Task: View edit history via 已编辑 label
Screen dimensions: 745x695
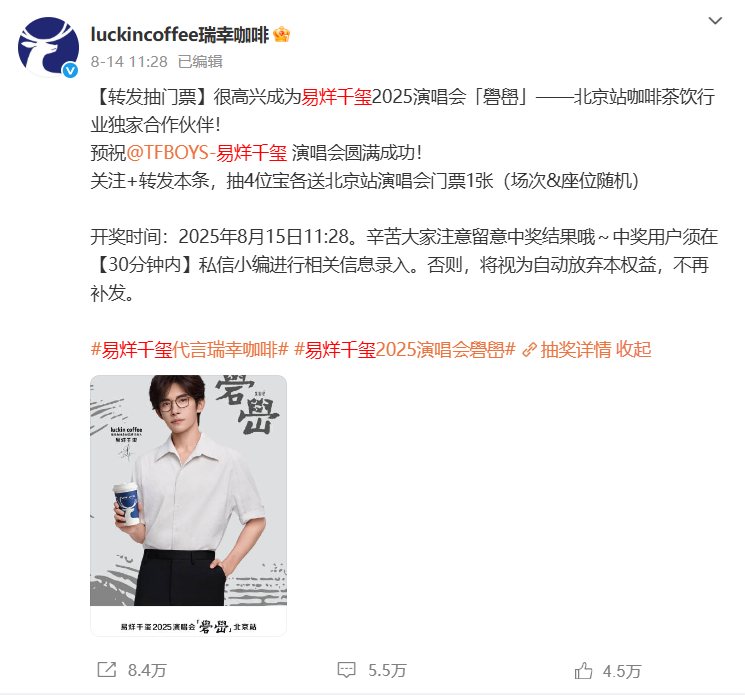Action: [x=200, y=62]
